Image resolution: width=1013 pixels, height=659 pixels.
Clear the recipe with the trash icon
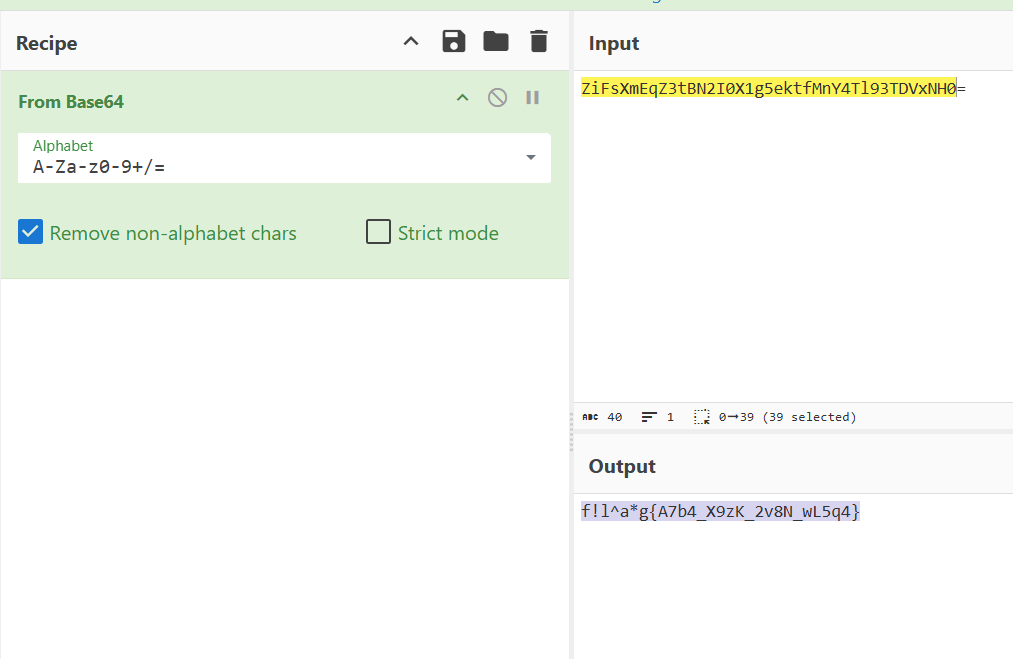tap(539, 41)
